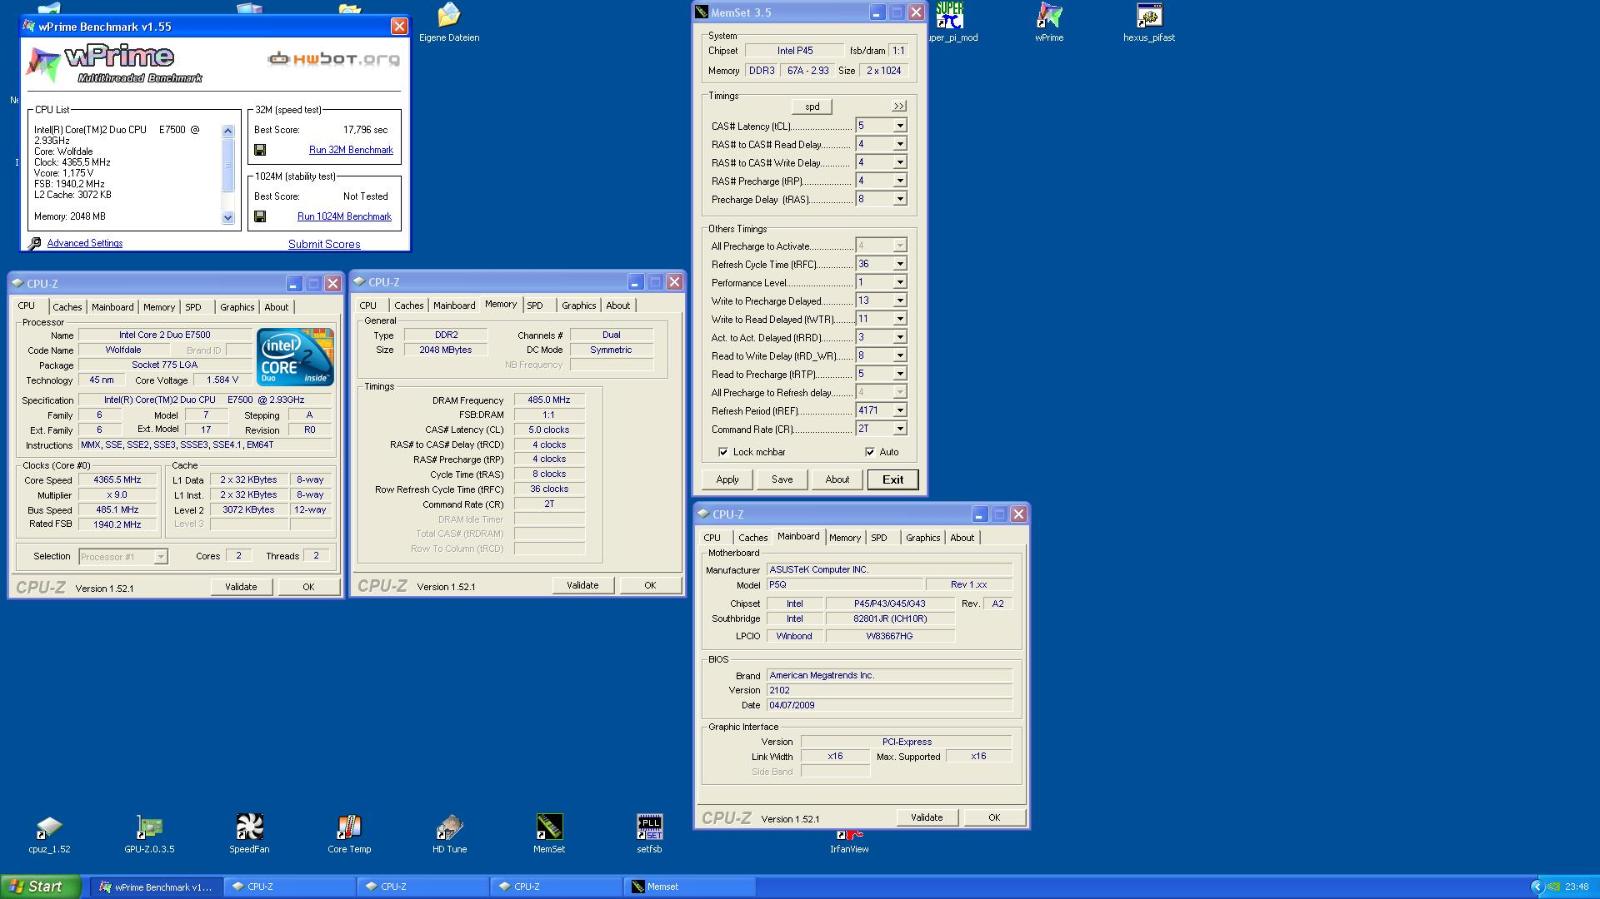Click the About button in MemSet
The width and height of the screenshot is (1600, 899).
[x=837, y=479]
